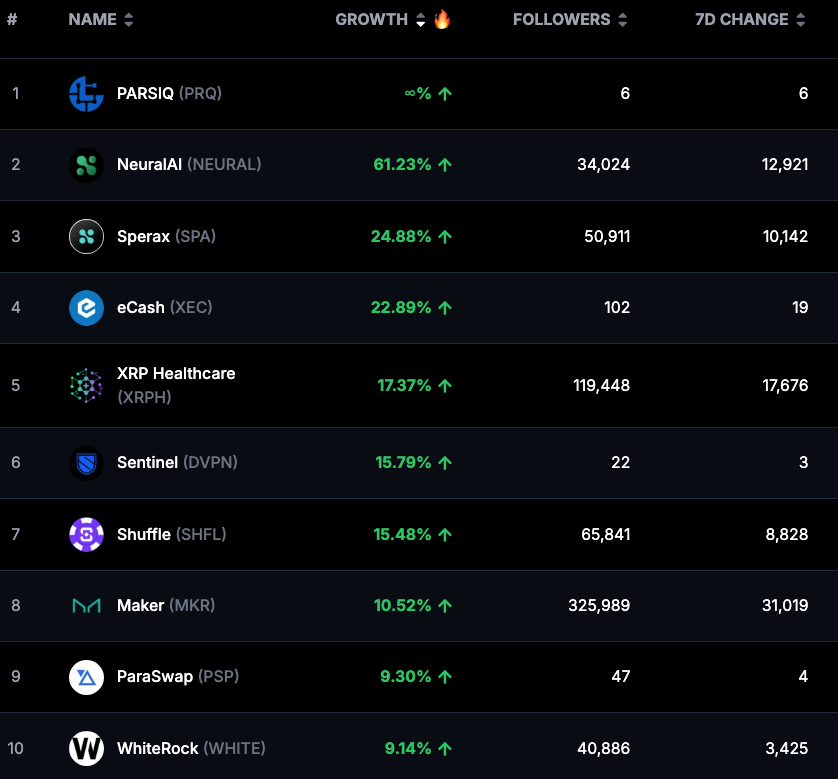Click the 7D CHANGE column header label

[742, 19]
